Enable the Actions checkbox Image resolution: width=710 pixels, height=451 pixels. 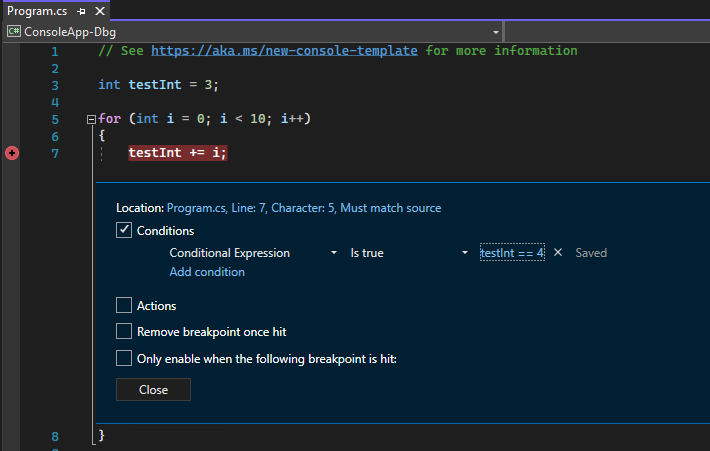tap(124, 306)
